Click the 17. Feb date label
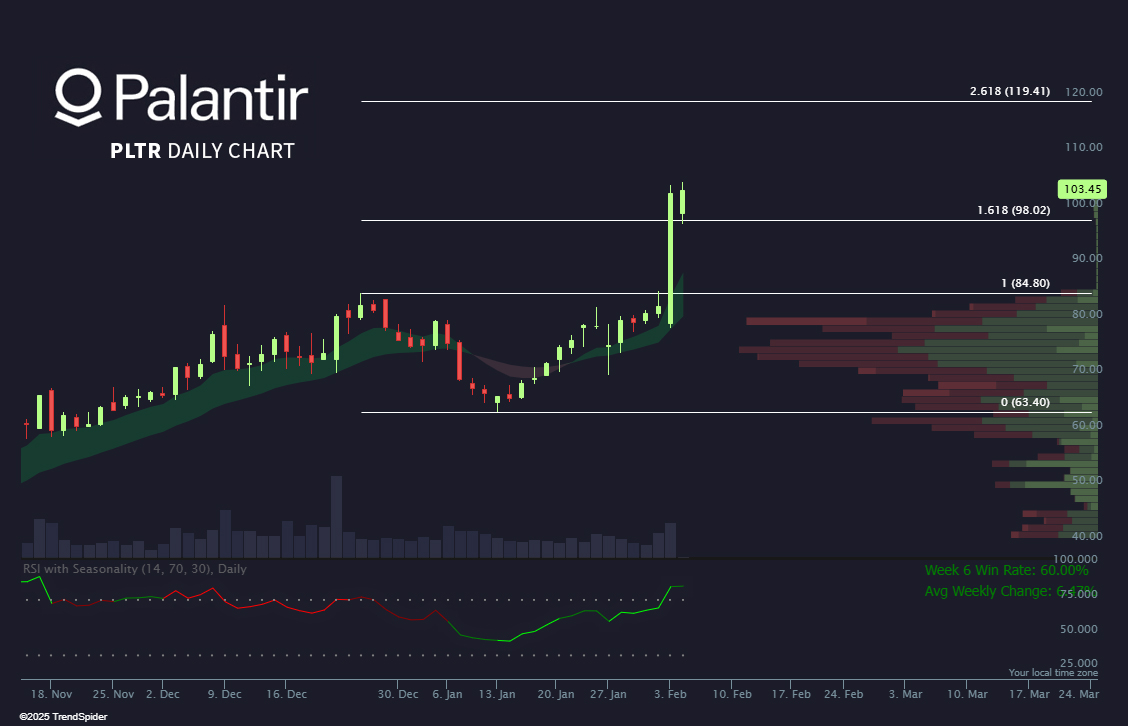The image size is (1128, 726). tap(791, 694)
